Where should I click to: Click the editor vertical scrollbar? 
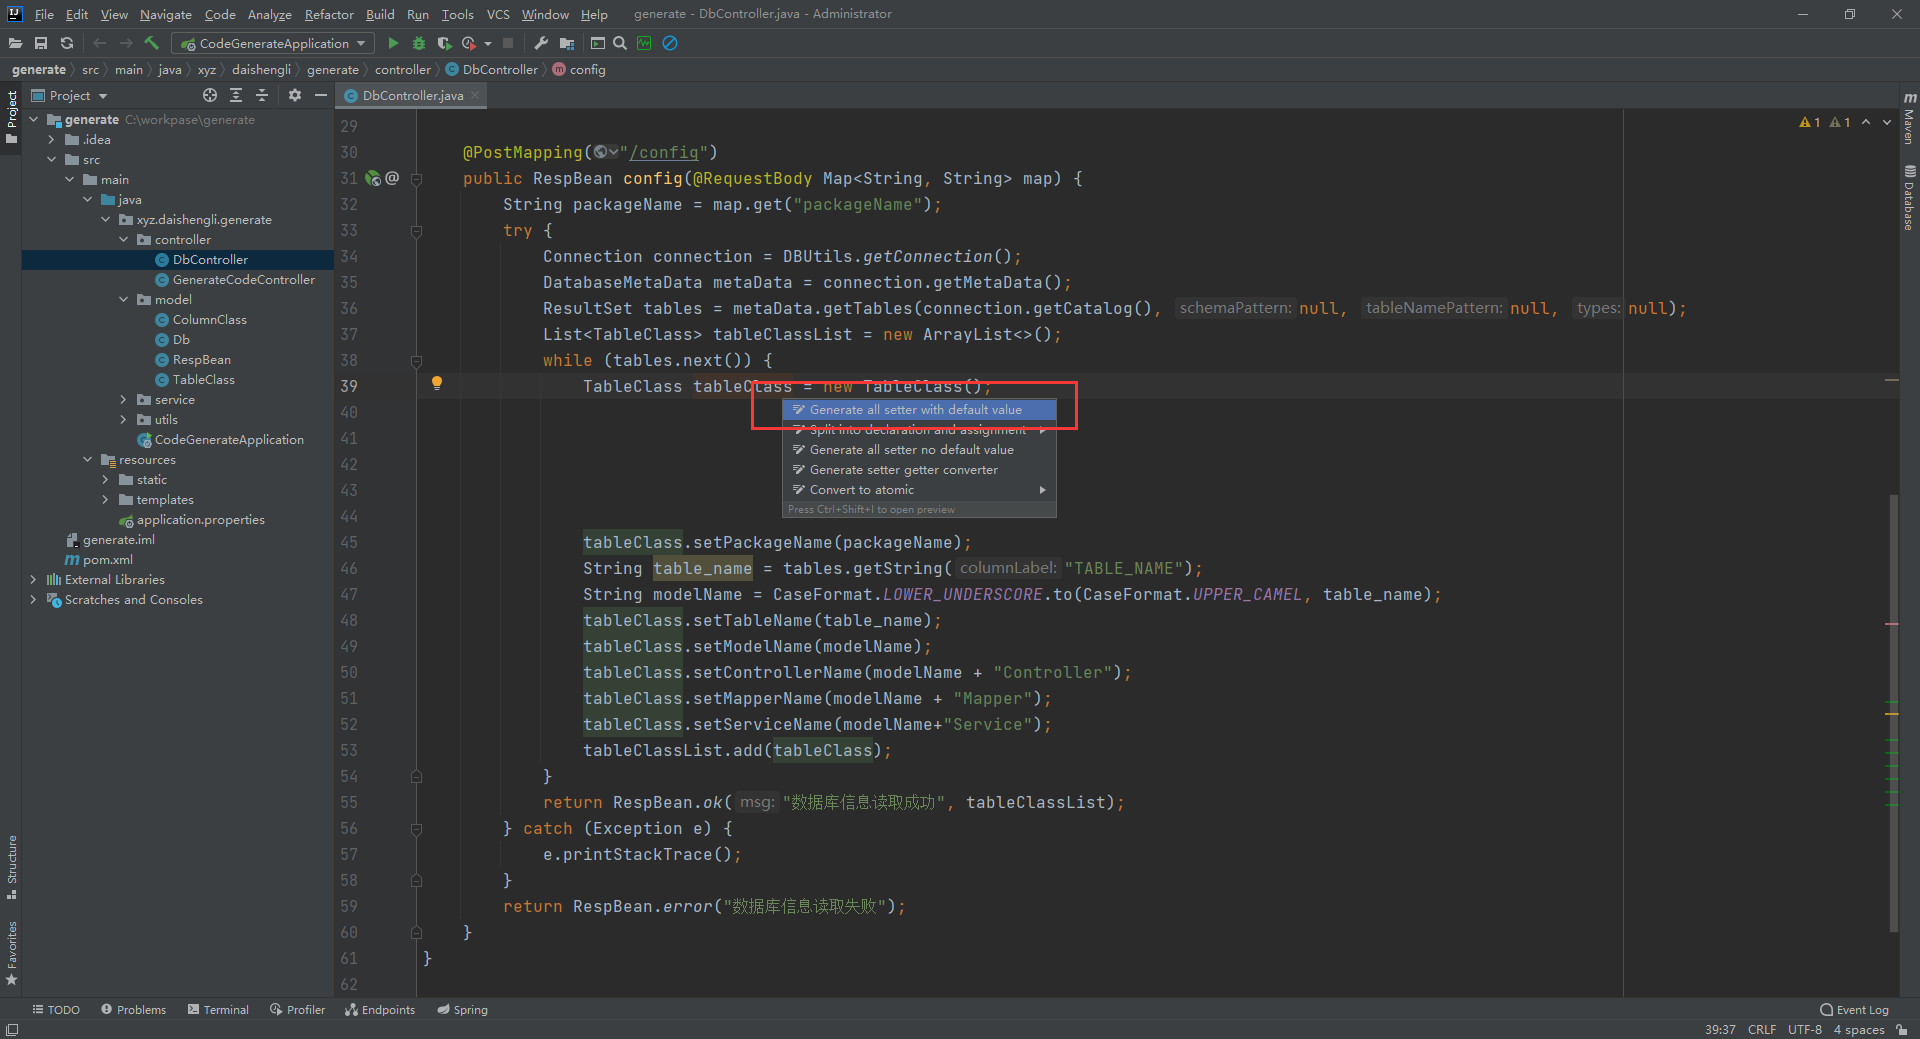tap(1894, 712)
